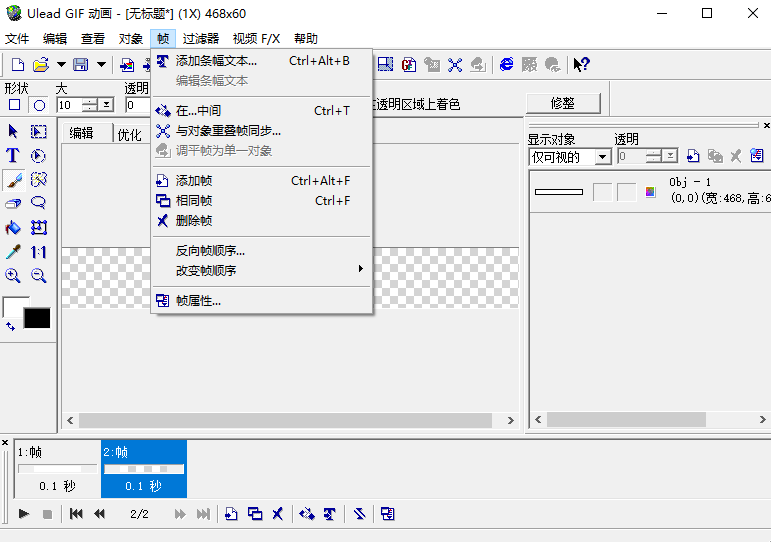
Task: Choose the Lasso selection tool
Action: [x=39, y=204]
